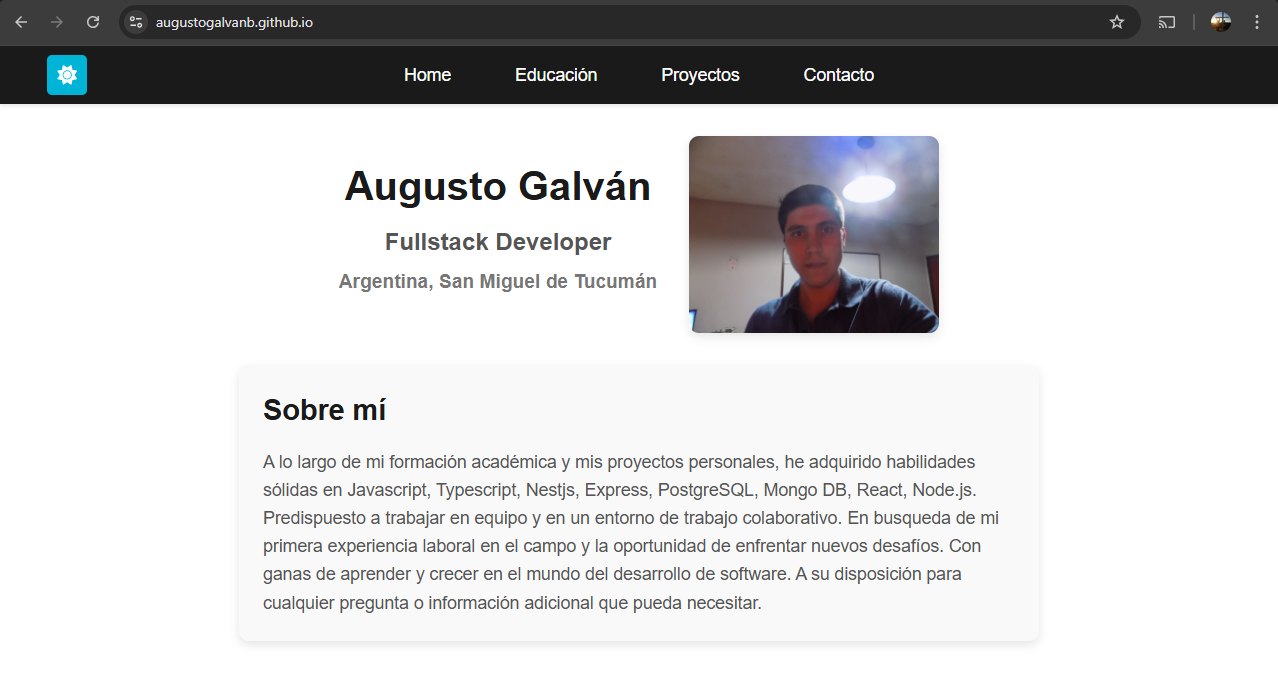Open the Chrome three-dot menu
This screenshot has height=684, width=1278.
pos(1257,22)
